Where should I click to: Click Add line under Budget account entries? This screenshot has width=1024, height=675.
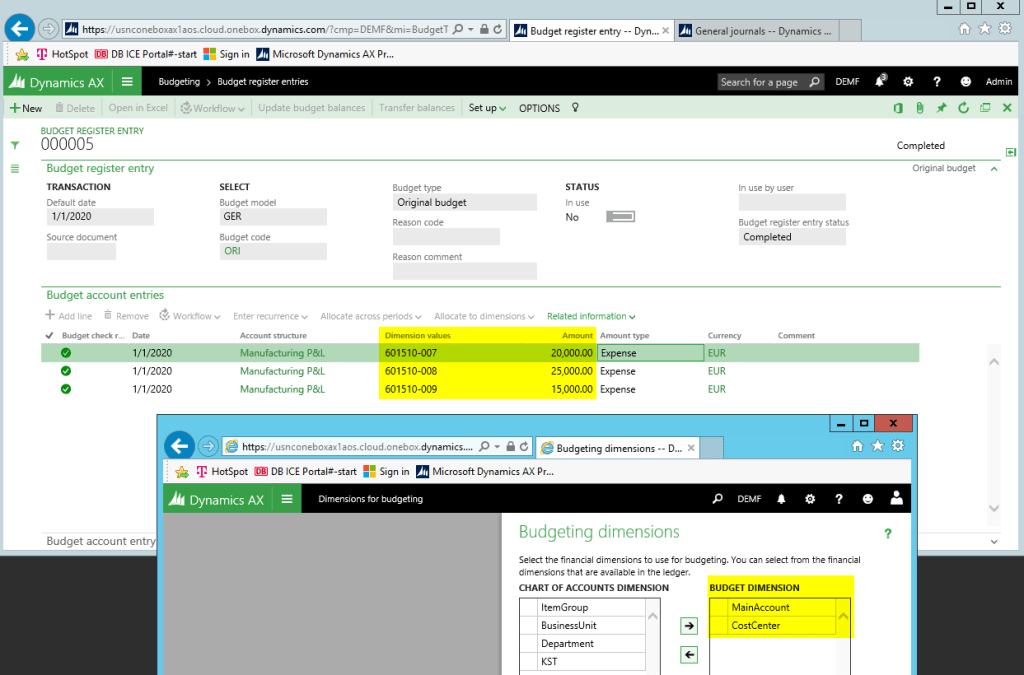(x=72, y=316)
